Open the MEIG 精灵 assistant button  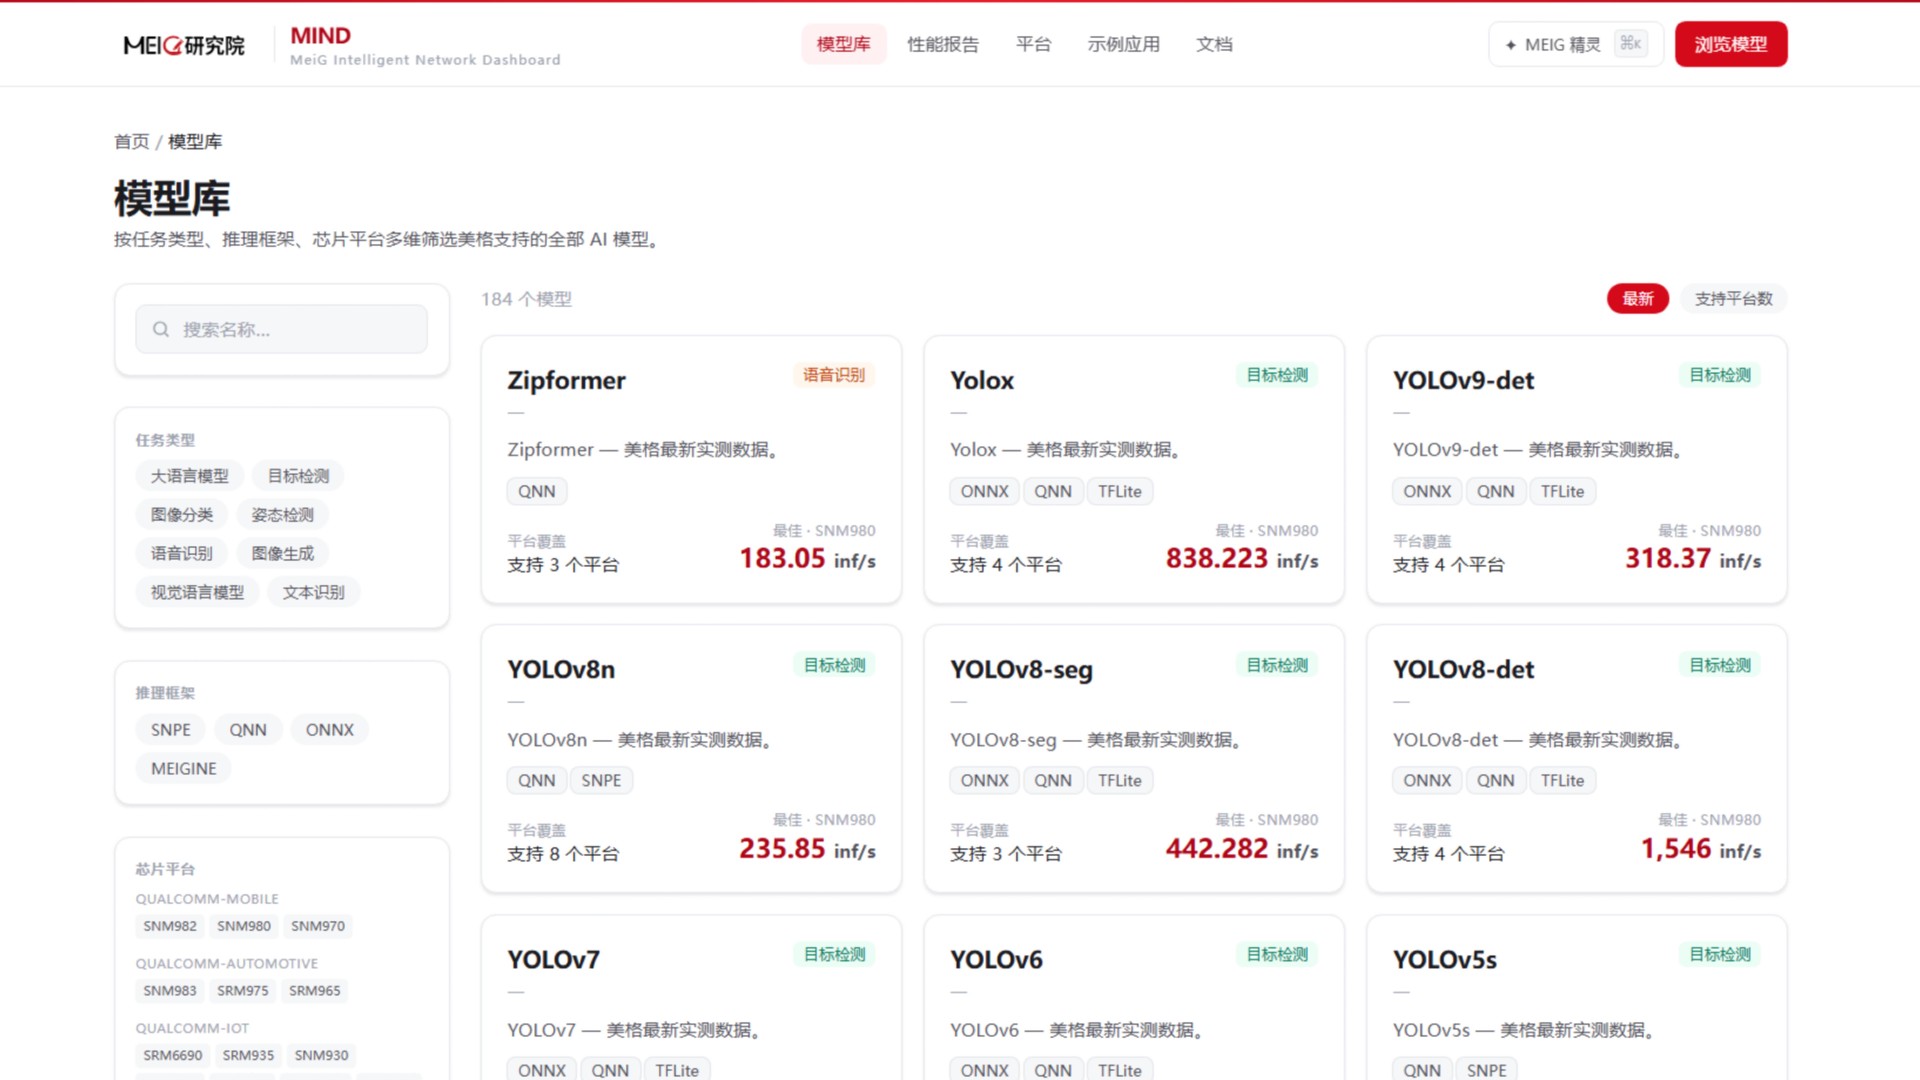1575,44
